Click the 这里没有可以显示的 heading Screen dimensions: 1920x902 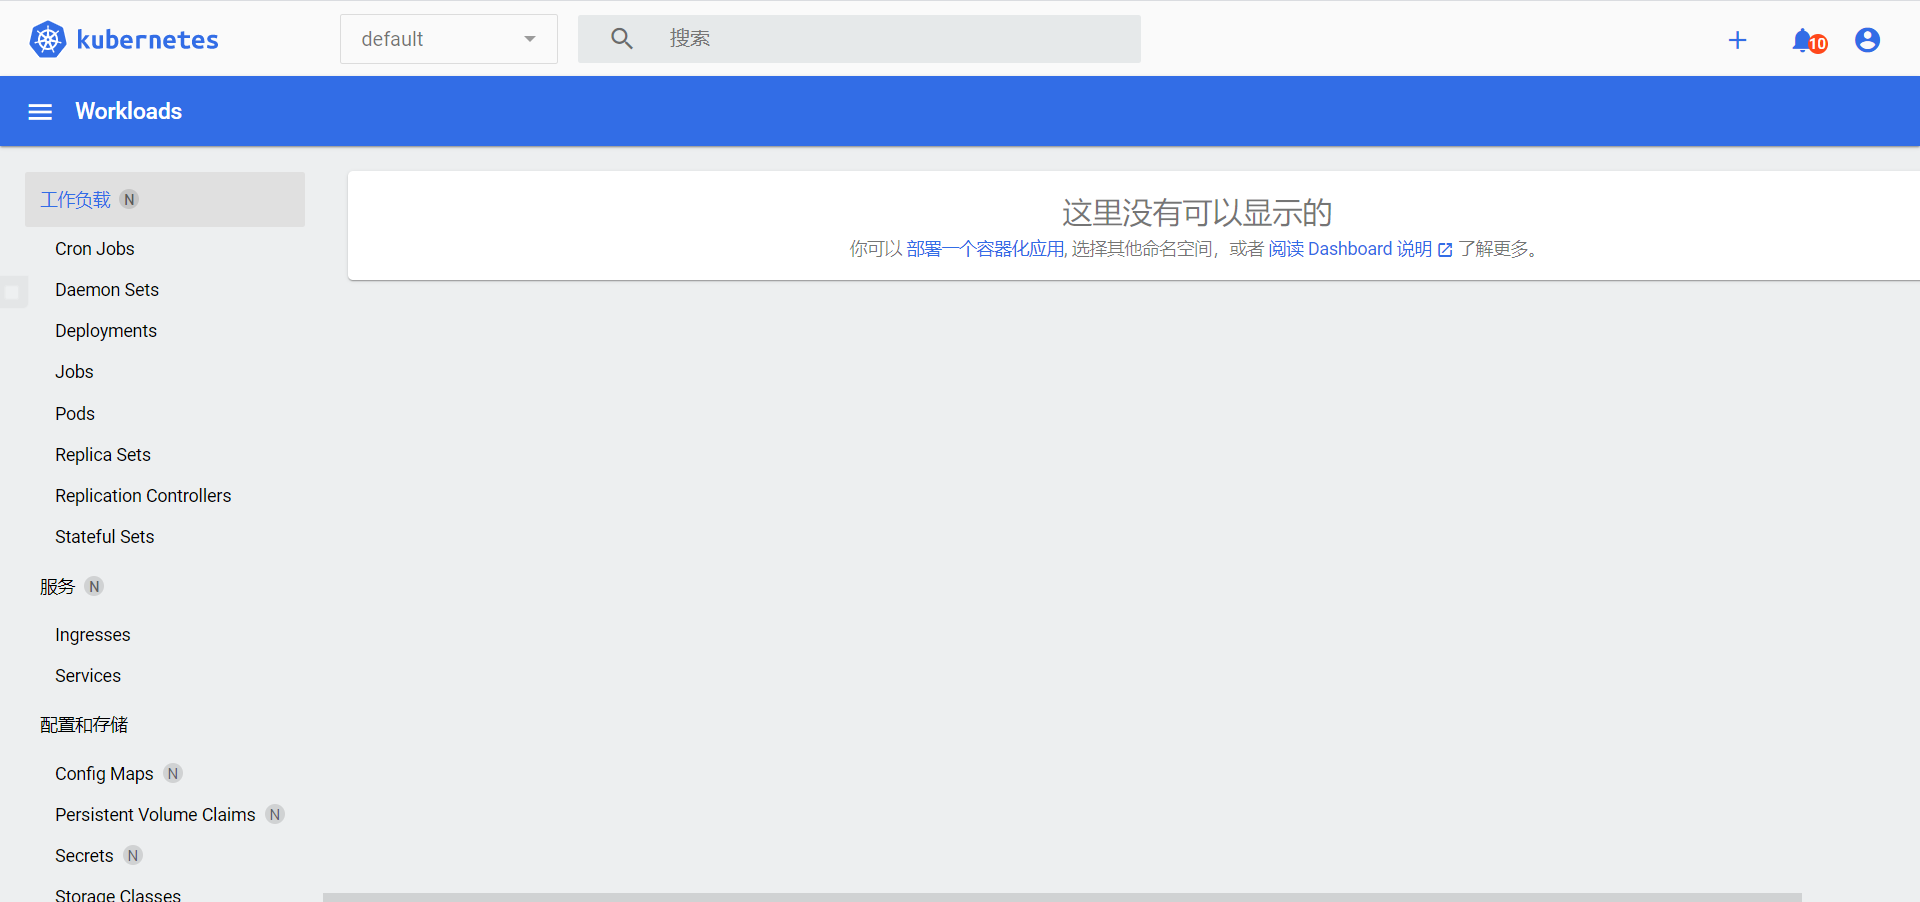pos(1197,212)
